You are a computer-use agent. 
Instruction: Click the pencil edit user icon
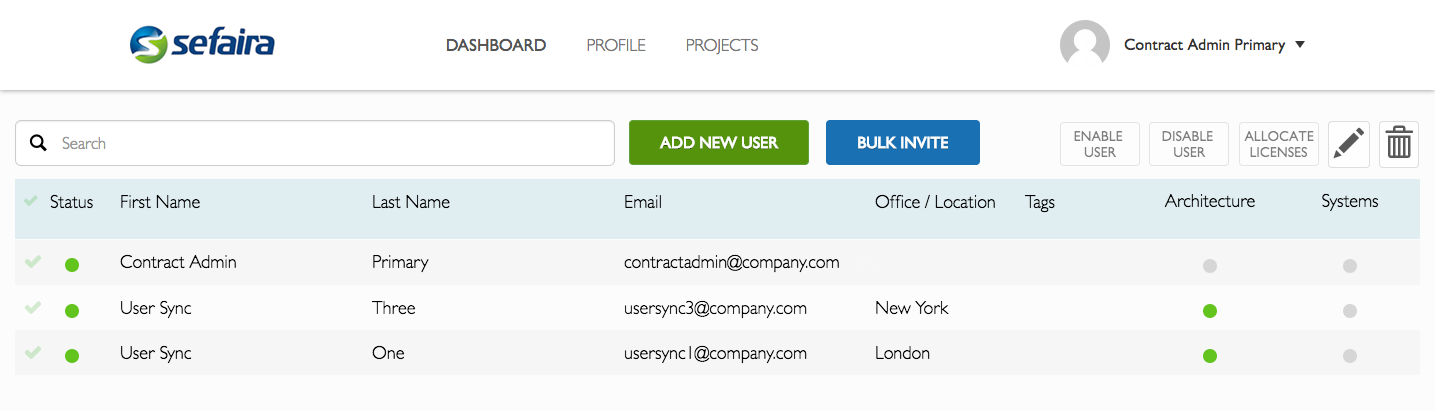(x=1349, y=144)
